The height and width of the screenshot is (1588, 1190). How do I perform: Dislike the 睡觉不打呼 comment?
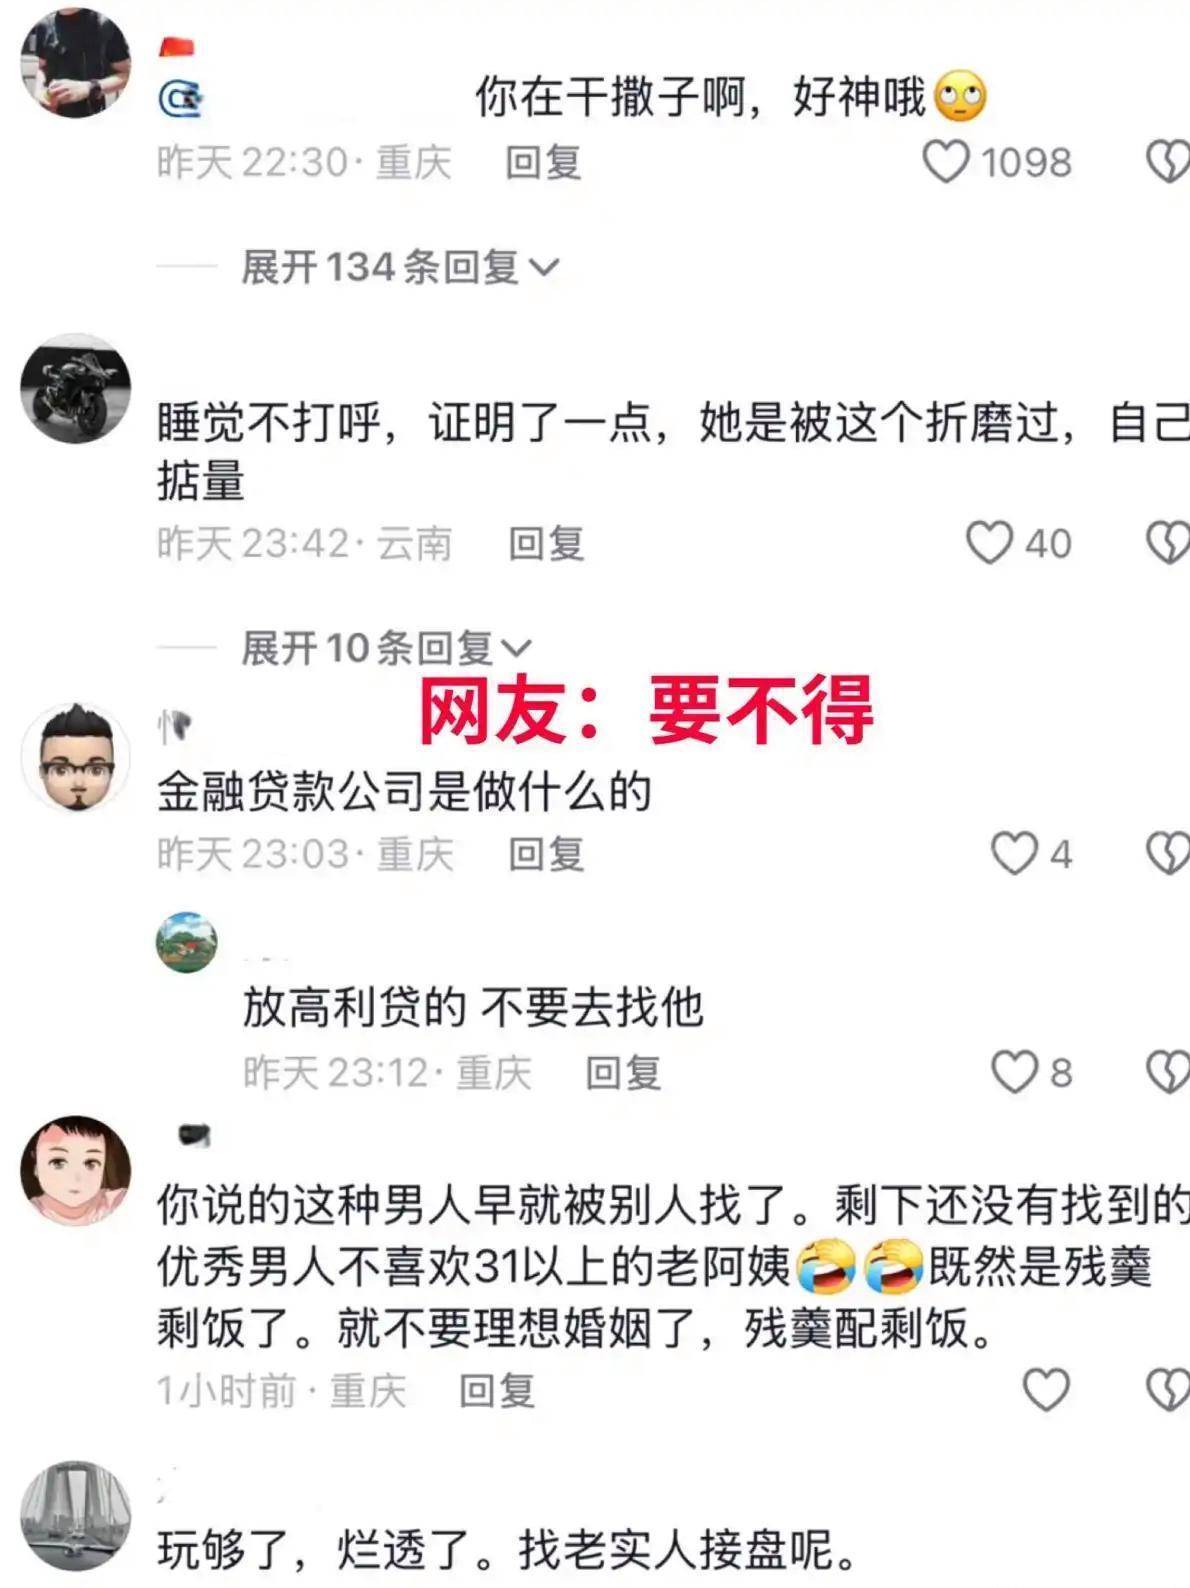tap(1168, 543)
